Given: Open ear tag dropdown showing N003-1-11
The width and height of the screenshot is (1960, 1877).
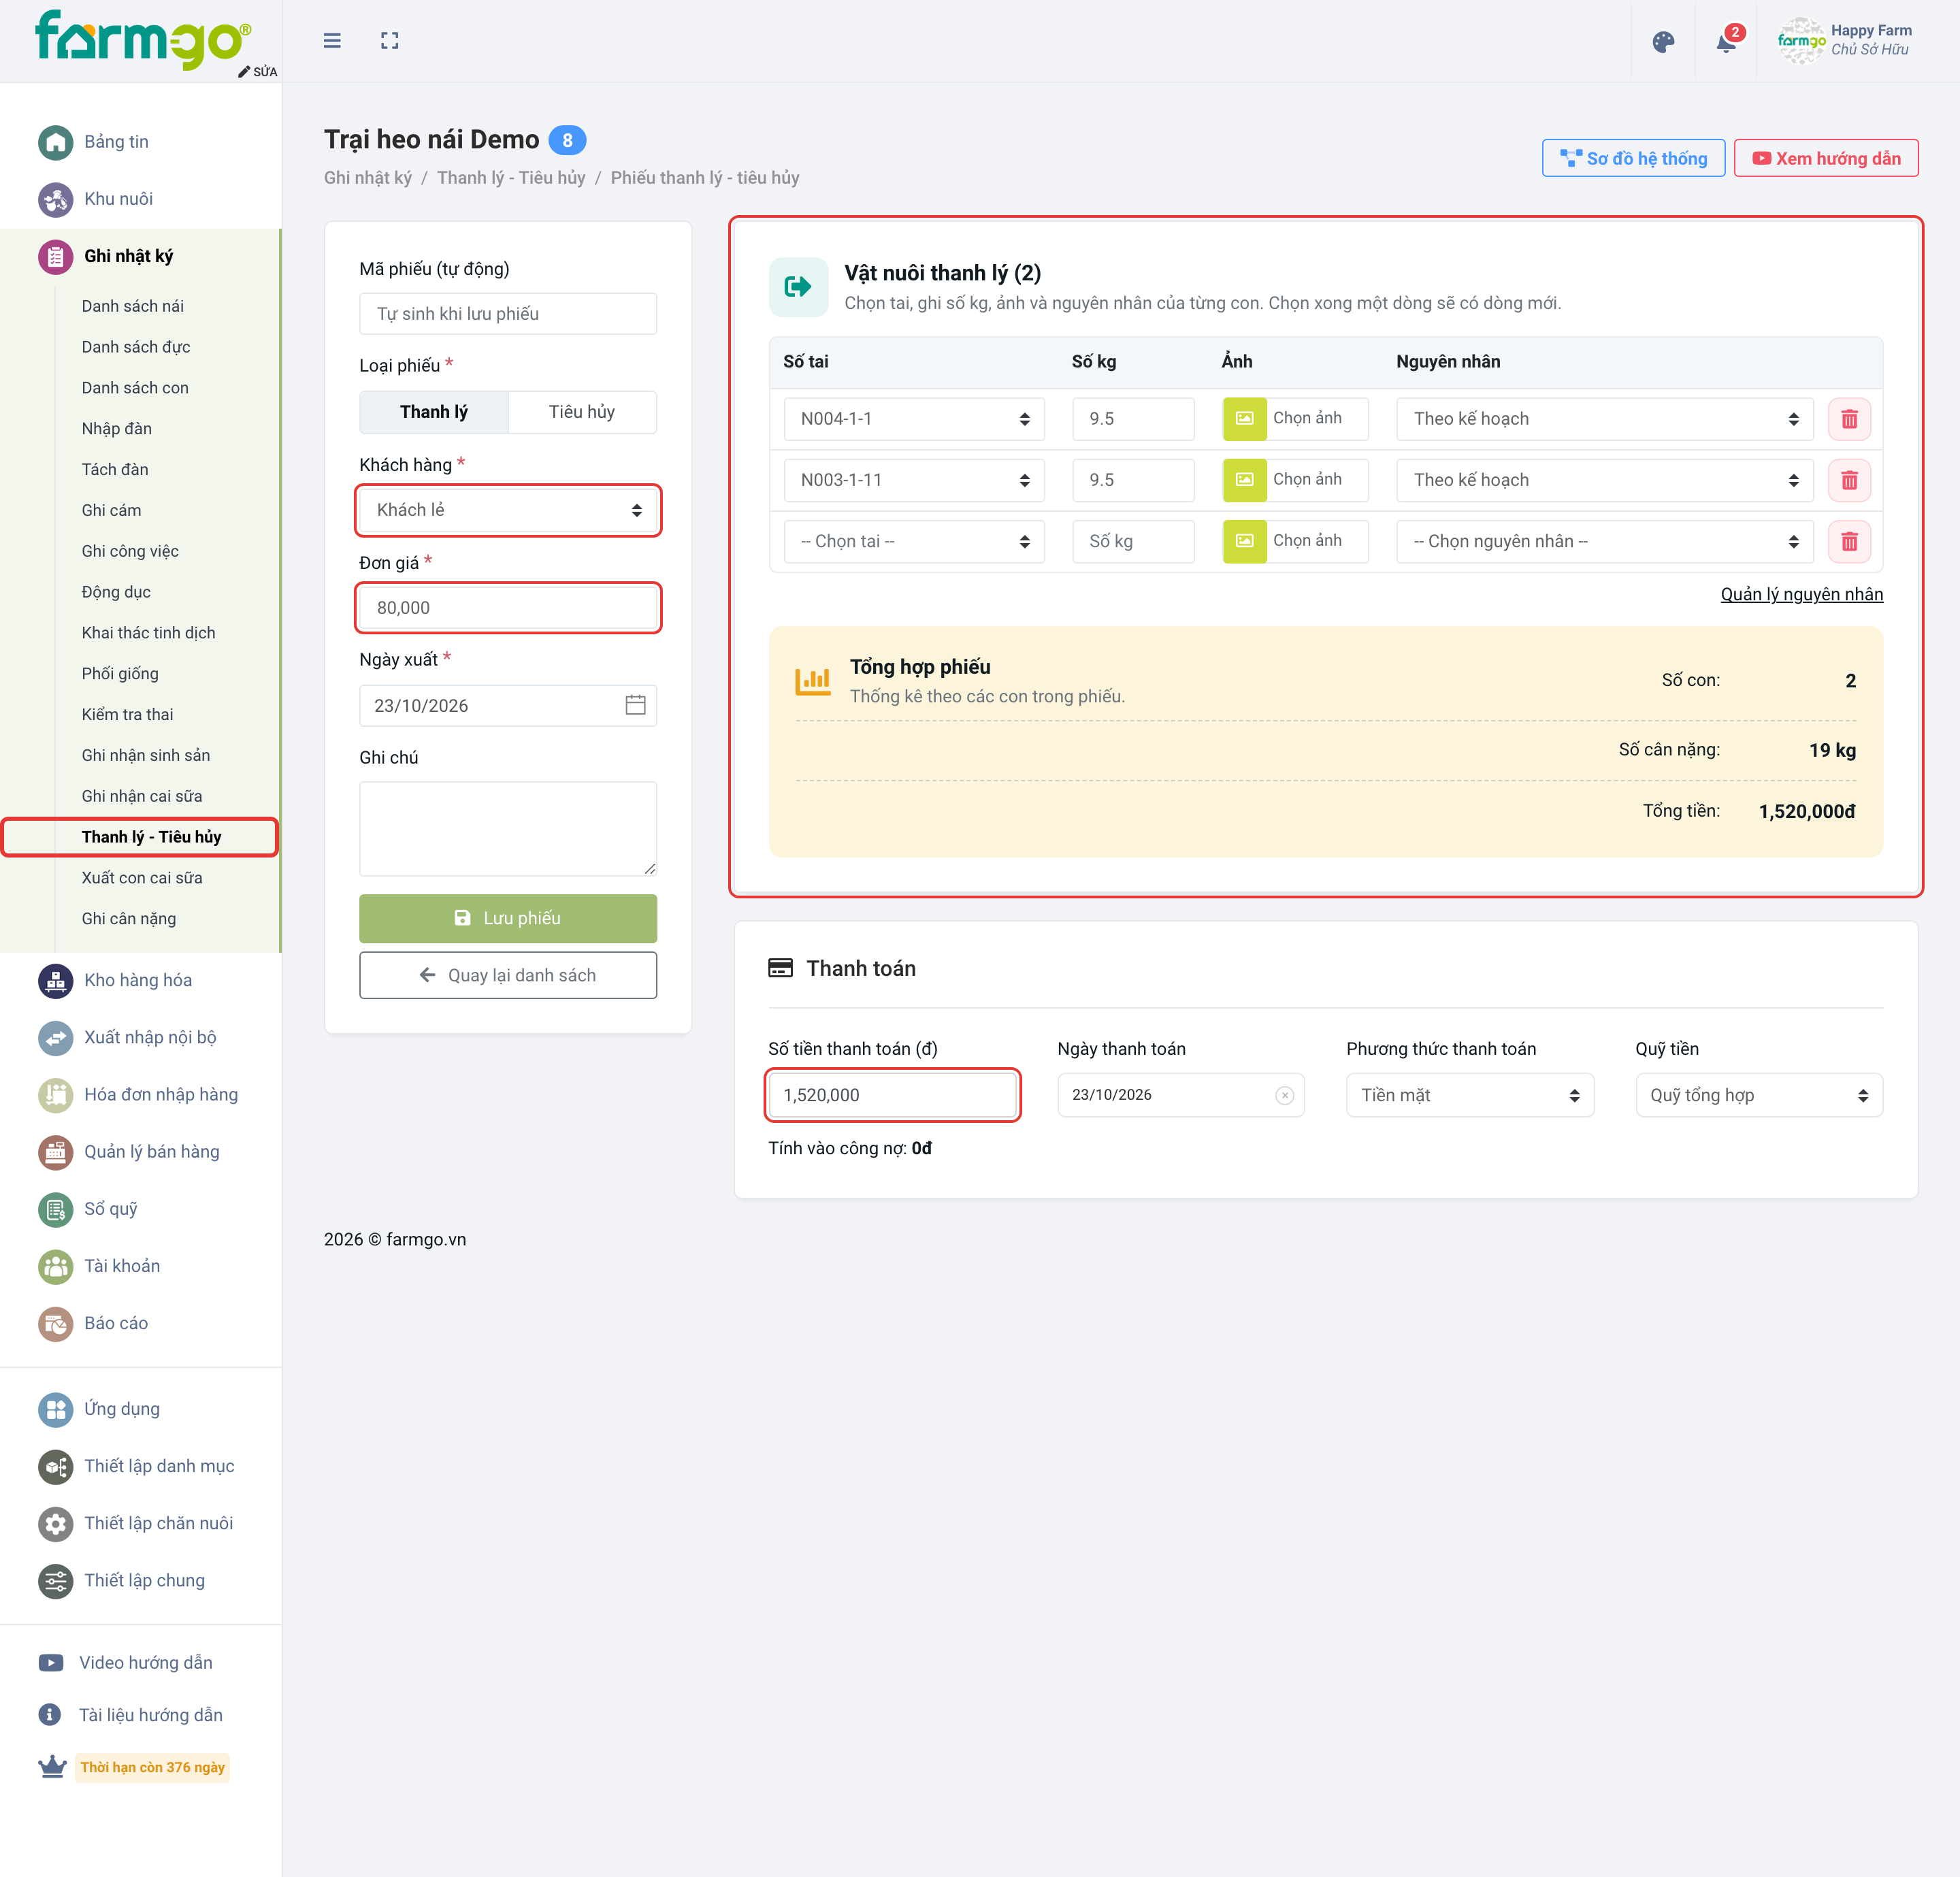Looking at the screenshot, I should 914,481.
